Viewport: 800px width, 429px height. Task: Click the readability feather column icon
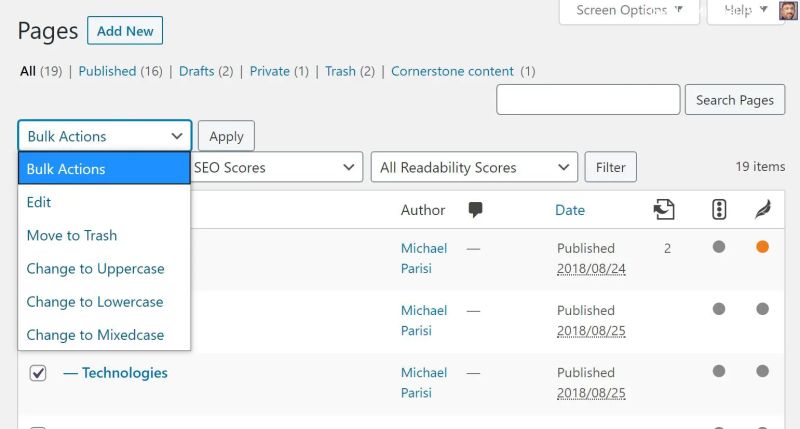coord(763,210)
